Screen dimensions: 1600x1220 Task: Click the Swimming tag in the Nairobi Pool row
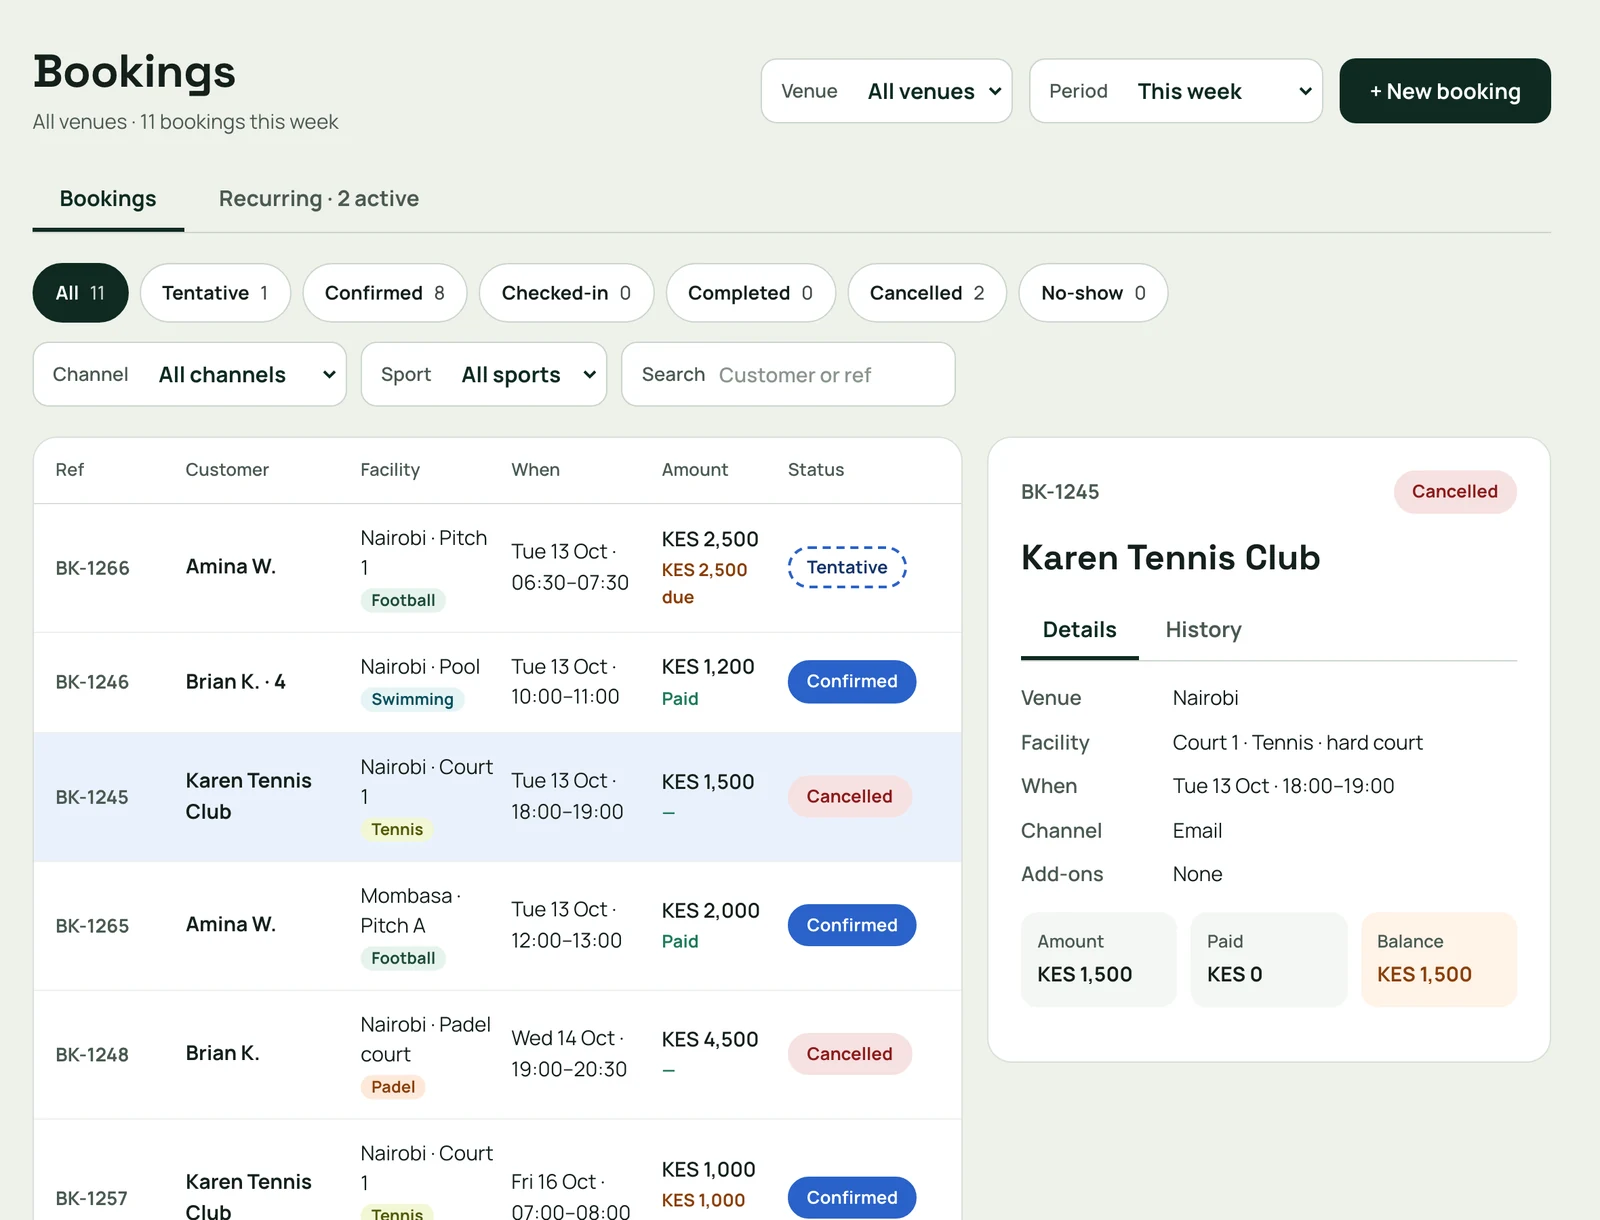412,699
